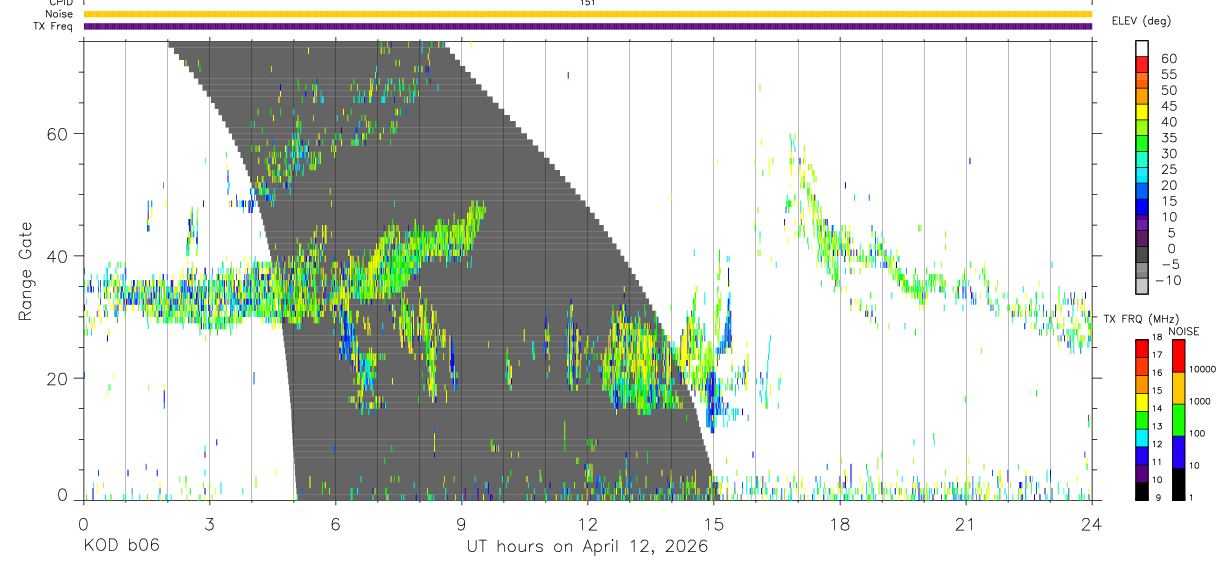Screen dimensions: 1228x567
Task: Click the x-axis tick label '18'
Action: click(x=839, y=523)
